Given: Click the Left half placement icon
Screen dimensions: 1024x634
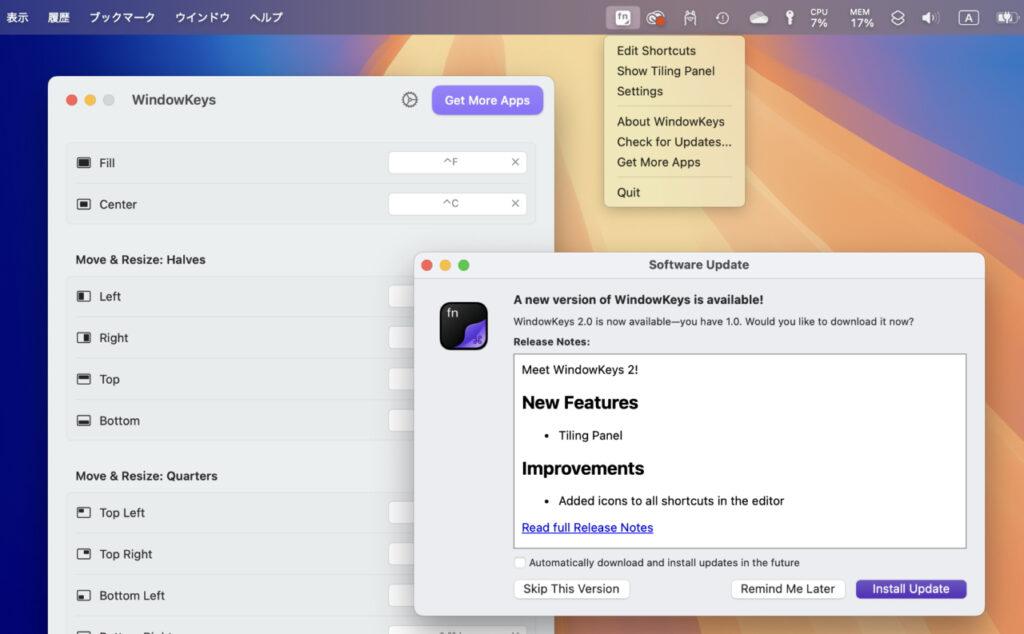Looking at the screenshot, I should tap(83, 296).
